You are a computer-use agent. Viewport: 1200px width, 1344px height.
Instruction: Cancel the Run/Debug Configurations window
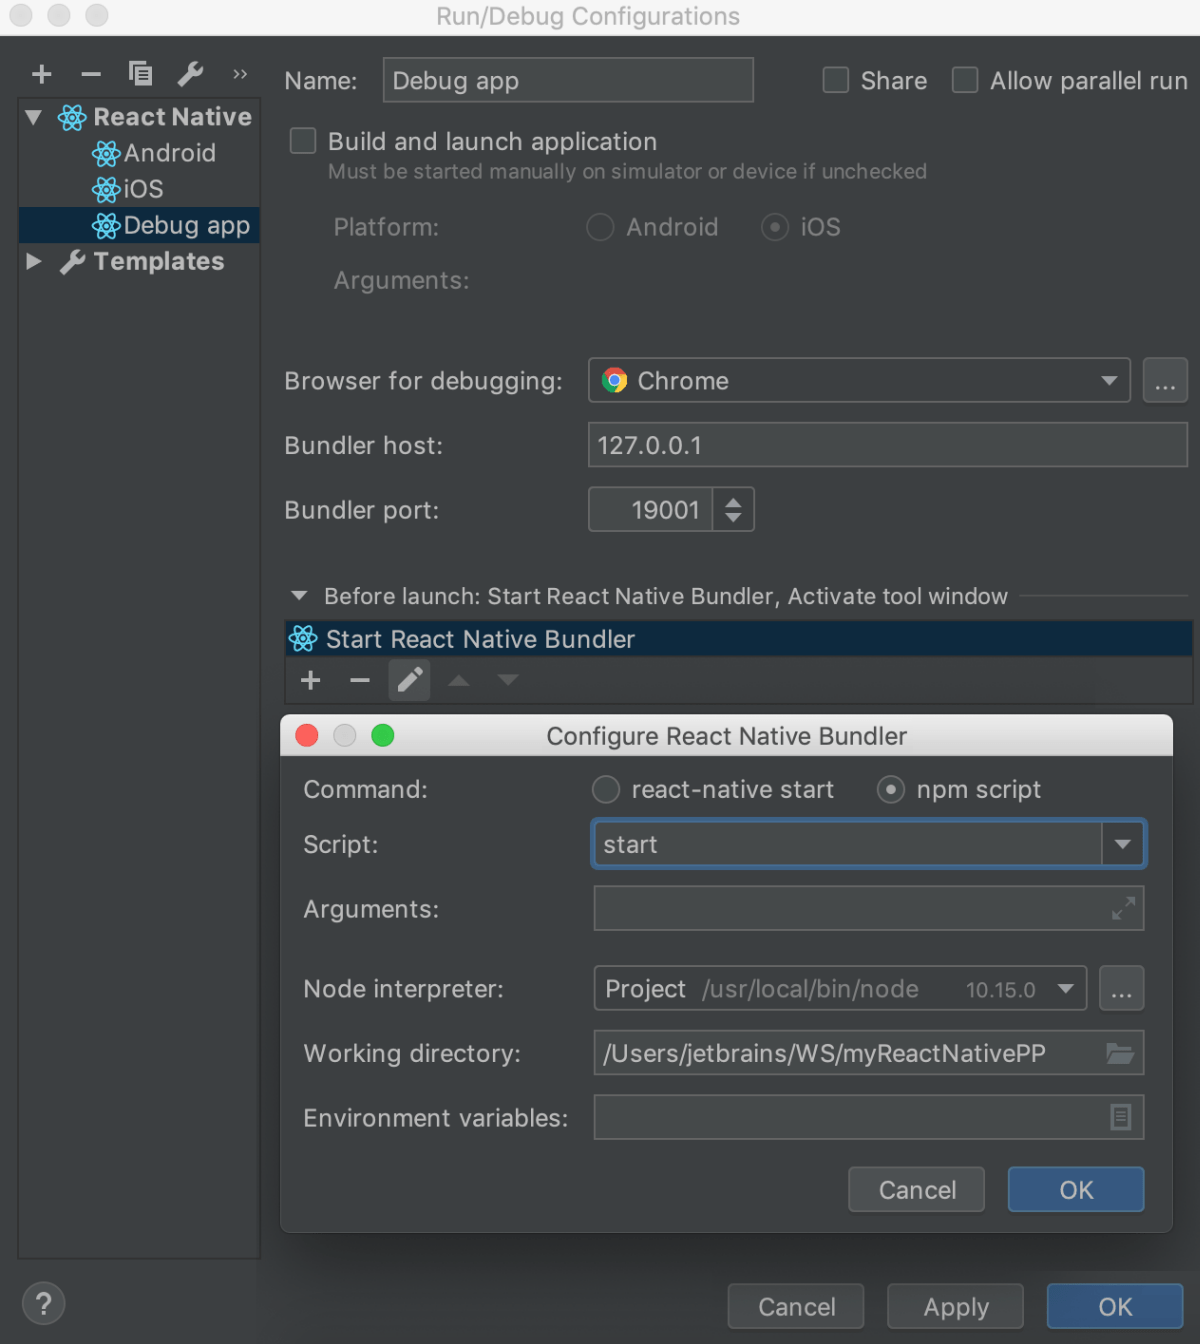coord(796,1306)
